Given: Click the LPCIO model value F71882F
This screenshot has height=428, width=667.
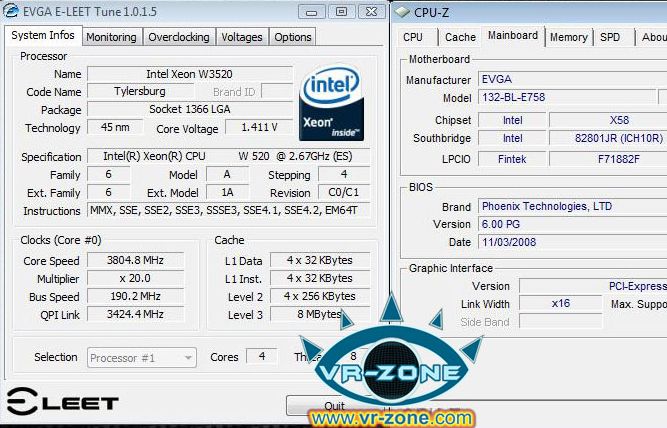Looking at the screenshot, I should tap(608, 159).
